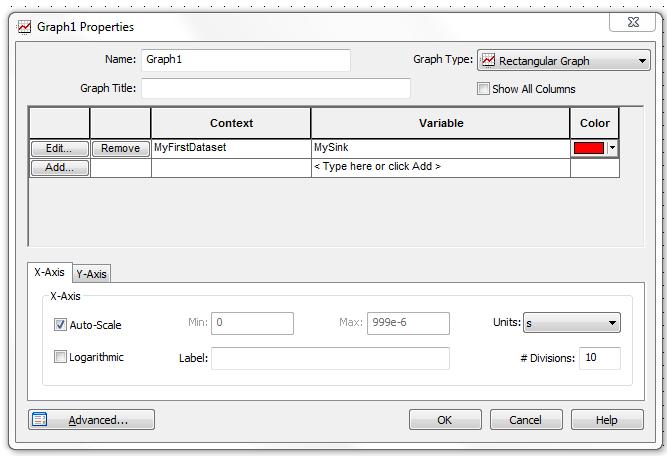Screen dimensions: 667x456
Task: Click the Max value field
Action: click(x=408, y=323)
